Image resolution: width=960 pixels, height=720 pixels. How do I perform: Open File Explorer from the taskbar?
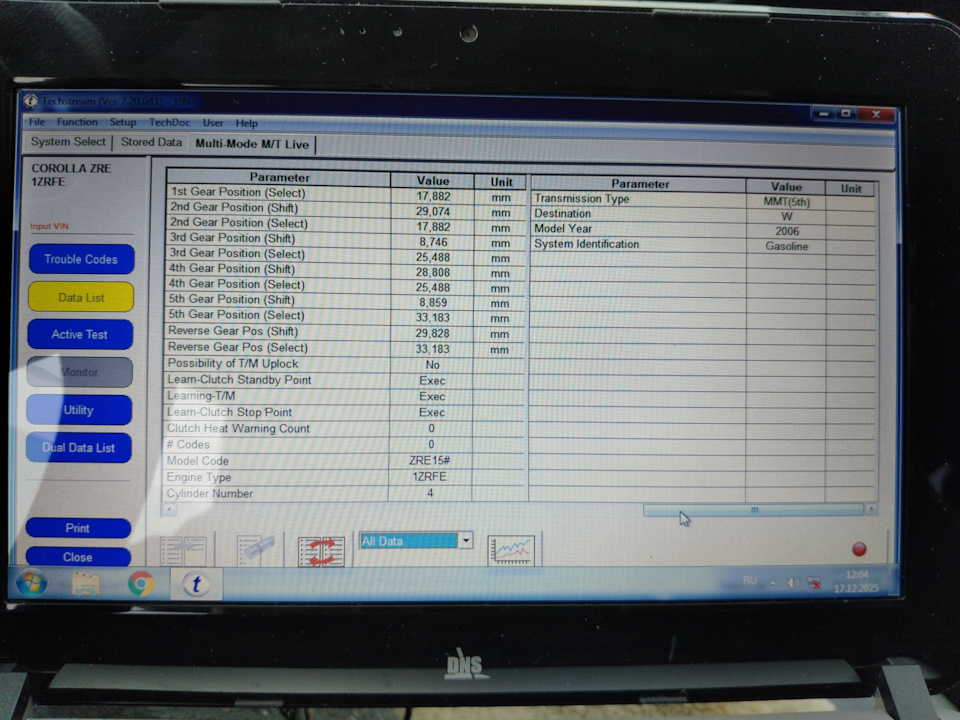point(86,583)
